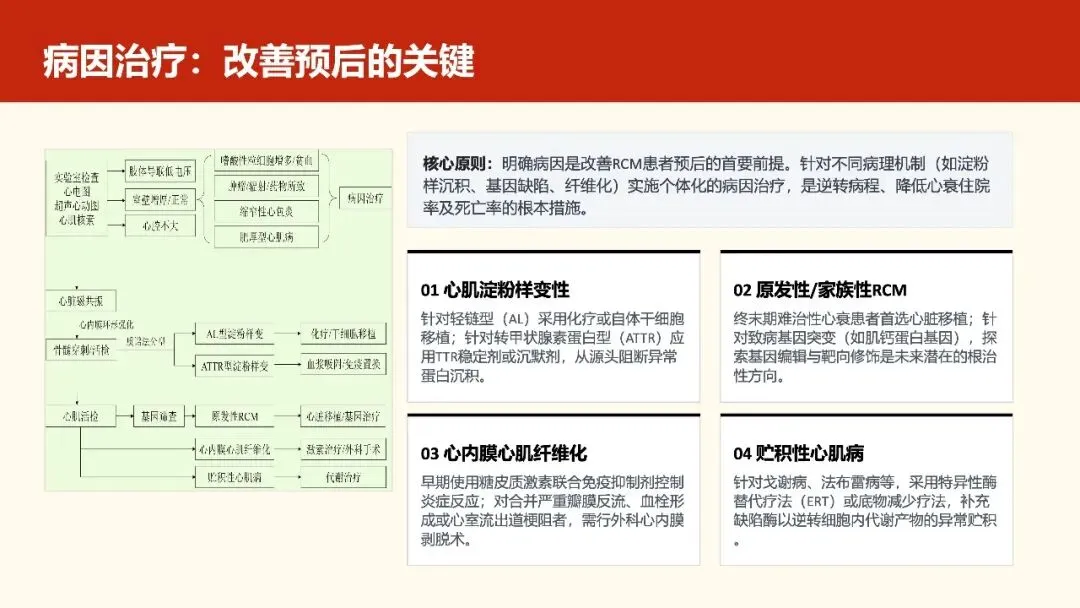Viewport: 1080px width, 608px height.
Task: Click the 心脏磁共振 flowchart box
Action: pyautogui.click(x=81, y=301)
